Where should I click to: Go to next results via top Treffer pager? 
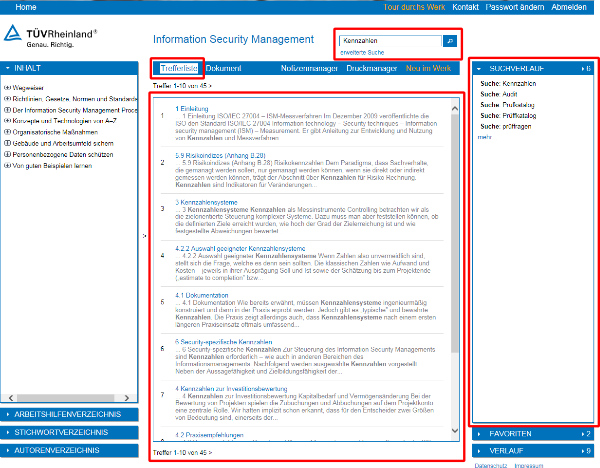[210, 86]
